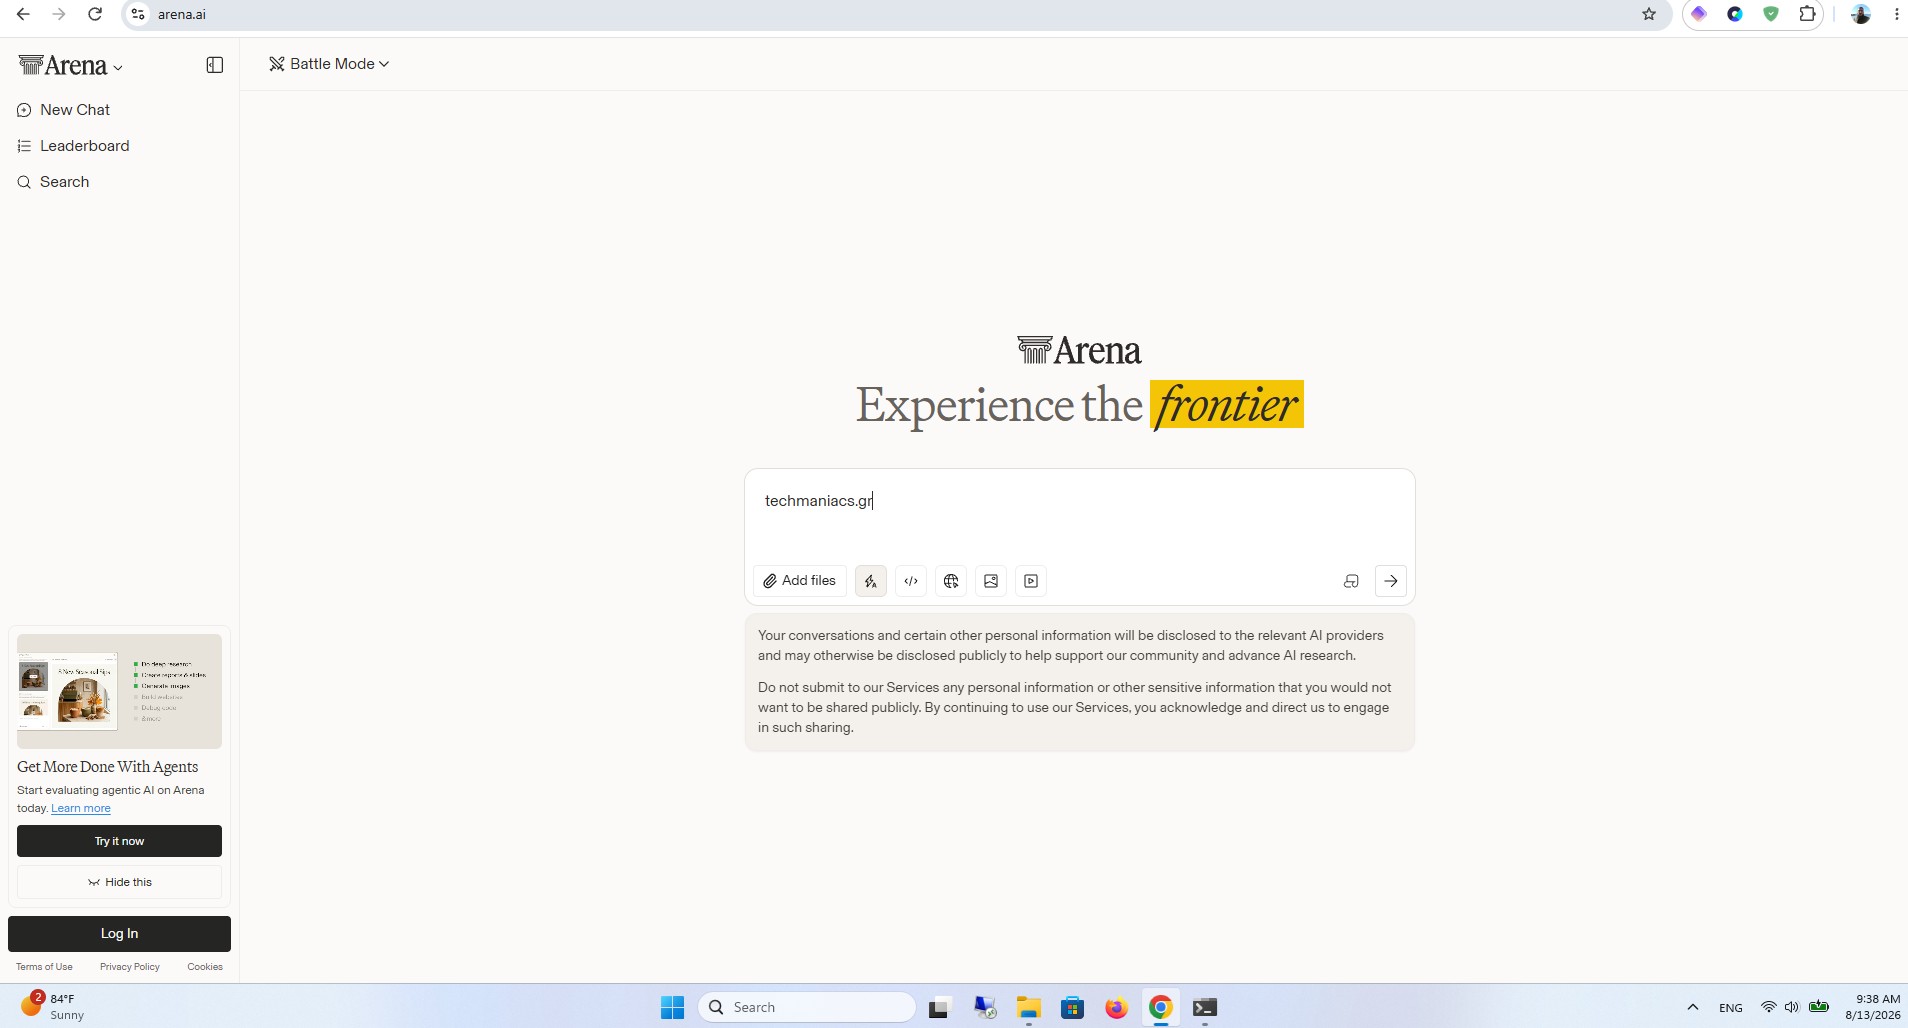The width and height of the screenshot is (1908, 1028).
Task: Open the clock showing 9:38 AM
Action: pos(1872,1007)
